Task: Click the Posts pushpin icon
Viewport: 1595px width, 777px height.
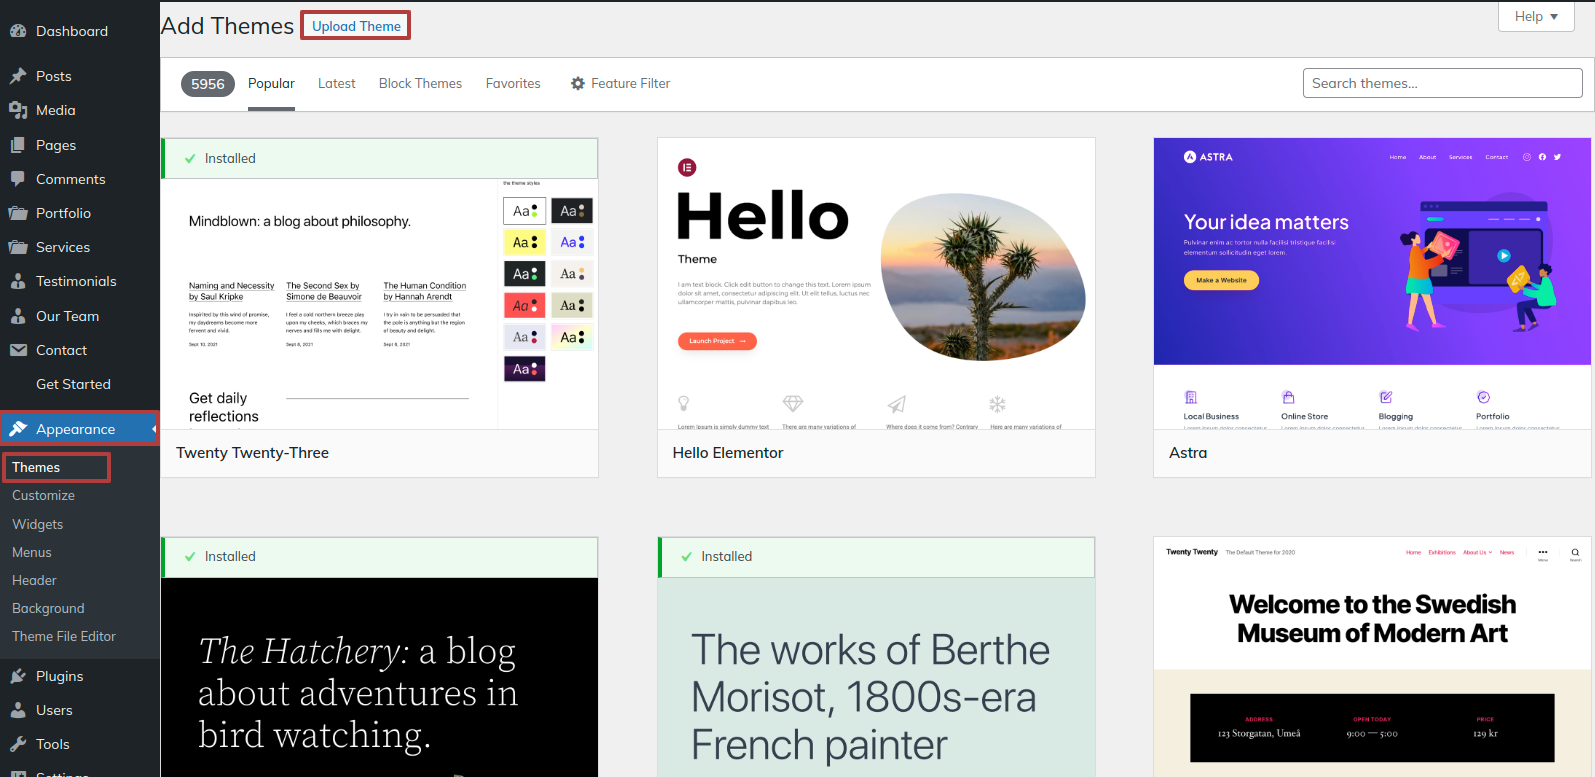Action: click(18, 76)
